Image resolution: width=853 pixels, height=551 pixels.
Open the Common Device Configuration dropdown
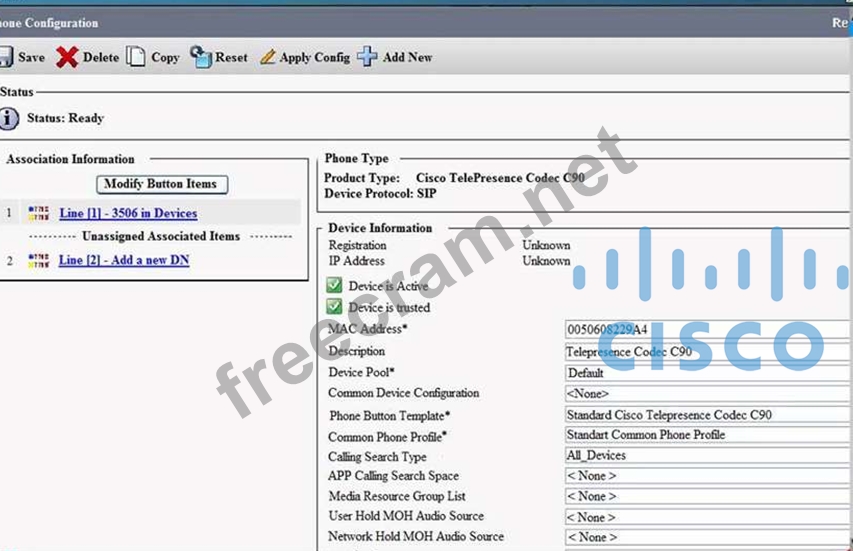point(707,393)
